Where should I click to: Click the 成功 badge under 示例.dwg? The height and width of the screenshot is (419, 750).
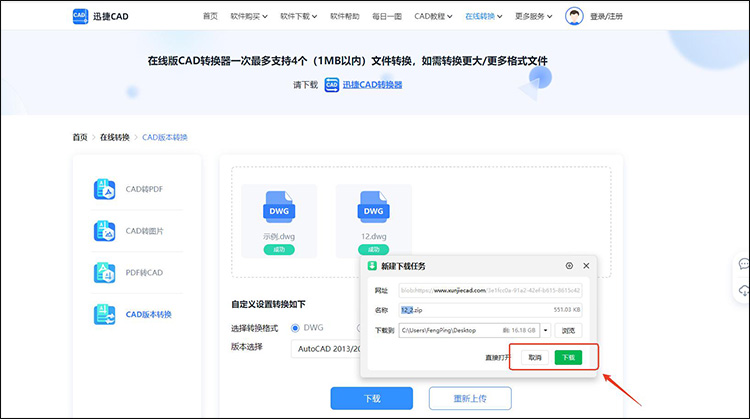279,250
